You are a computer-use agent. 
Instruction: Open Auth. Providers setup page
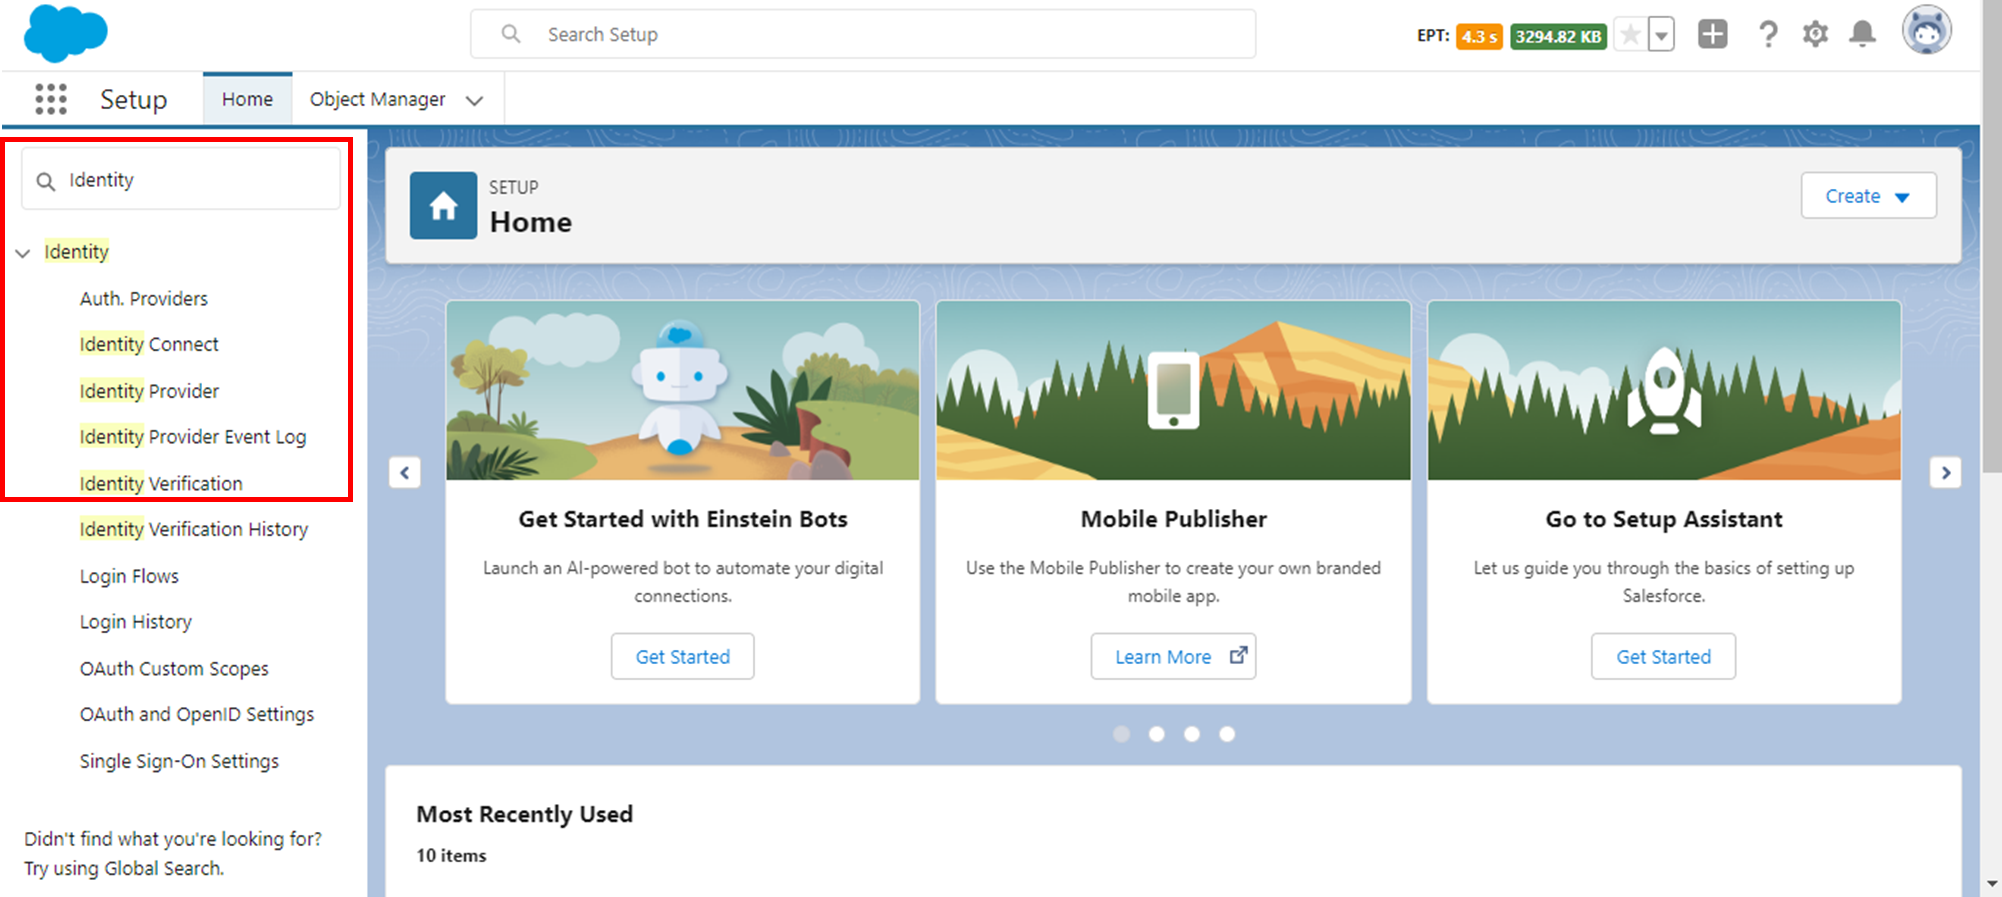(x=144, y=299)
